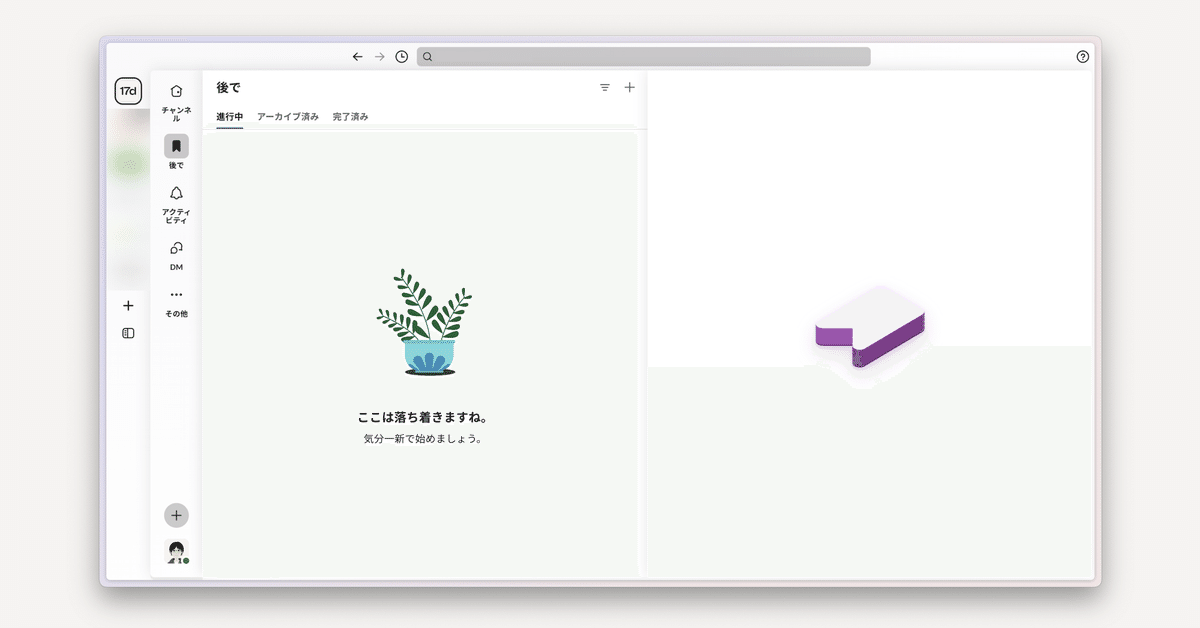Open 後で bookmark in sidebar
Screen dimensions: 1200x628
point(176,152)
